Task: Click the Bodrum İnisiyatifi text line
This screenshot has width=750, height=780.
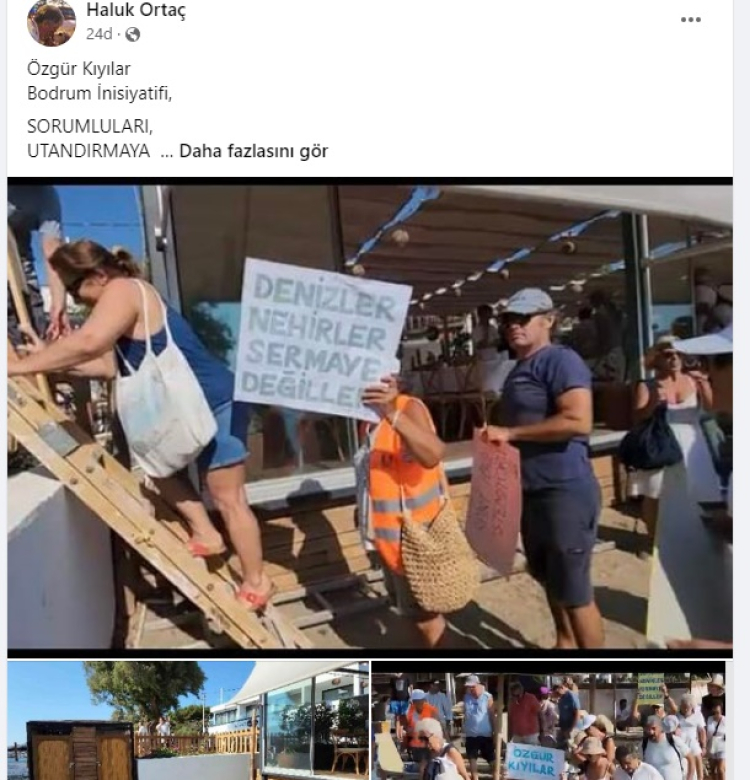Action: [99, 94]
